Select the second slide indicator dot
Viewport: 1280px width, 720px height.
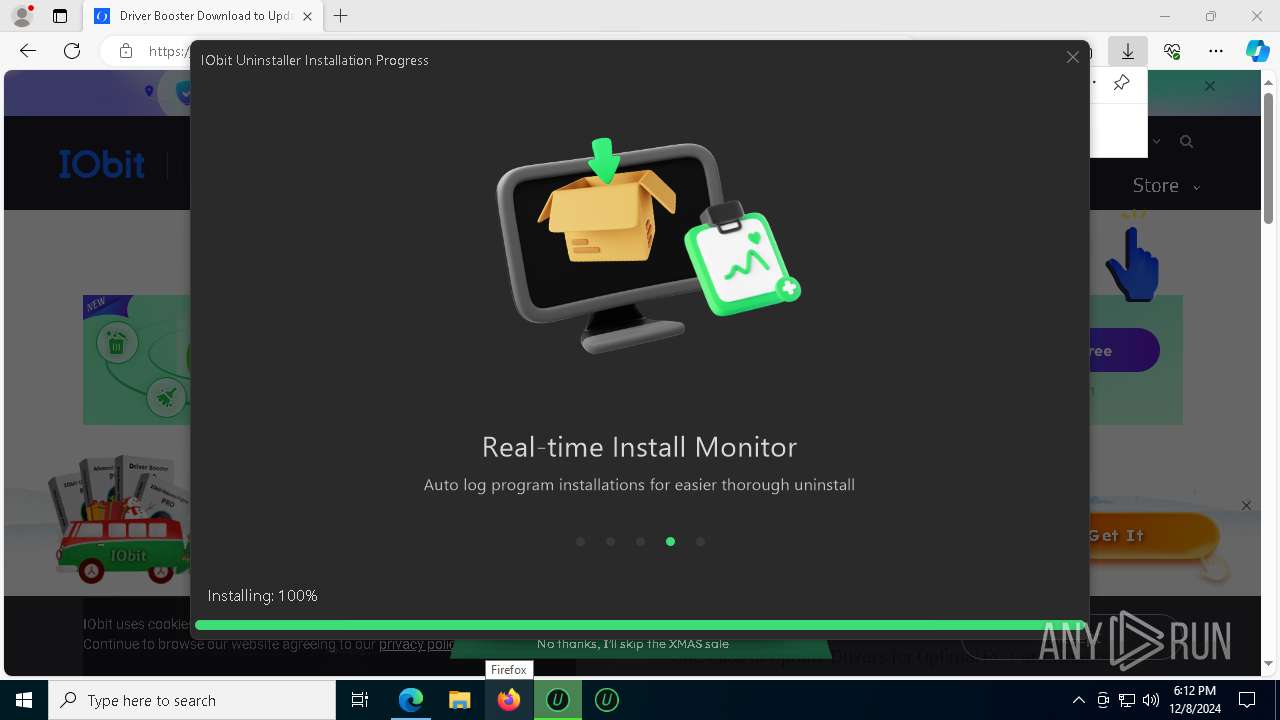pyautogui.click(x=610, y=541)
